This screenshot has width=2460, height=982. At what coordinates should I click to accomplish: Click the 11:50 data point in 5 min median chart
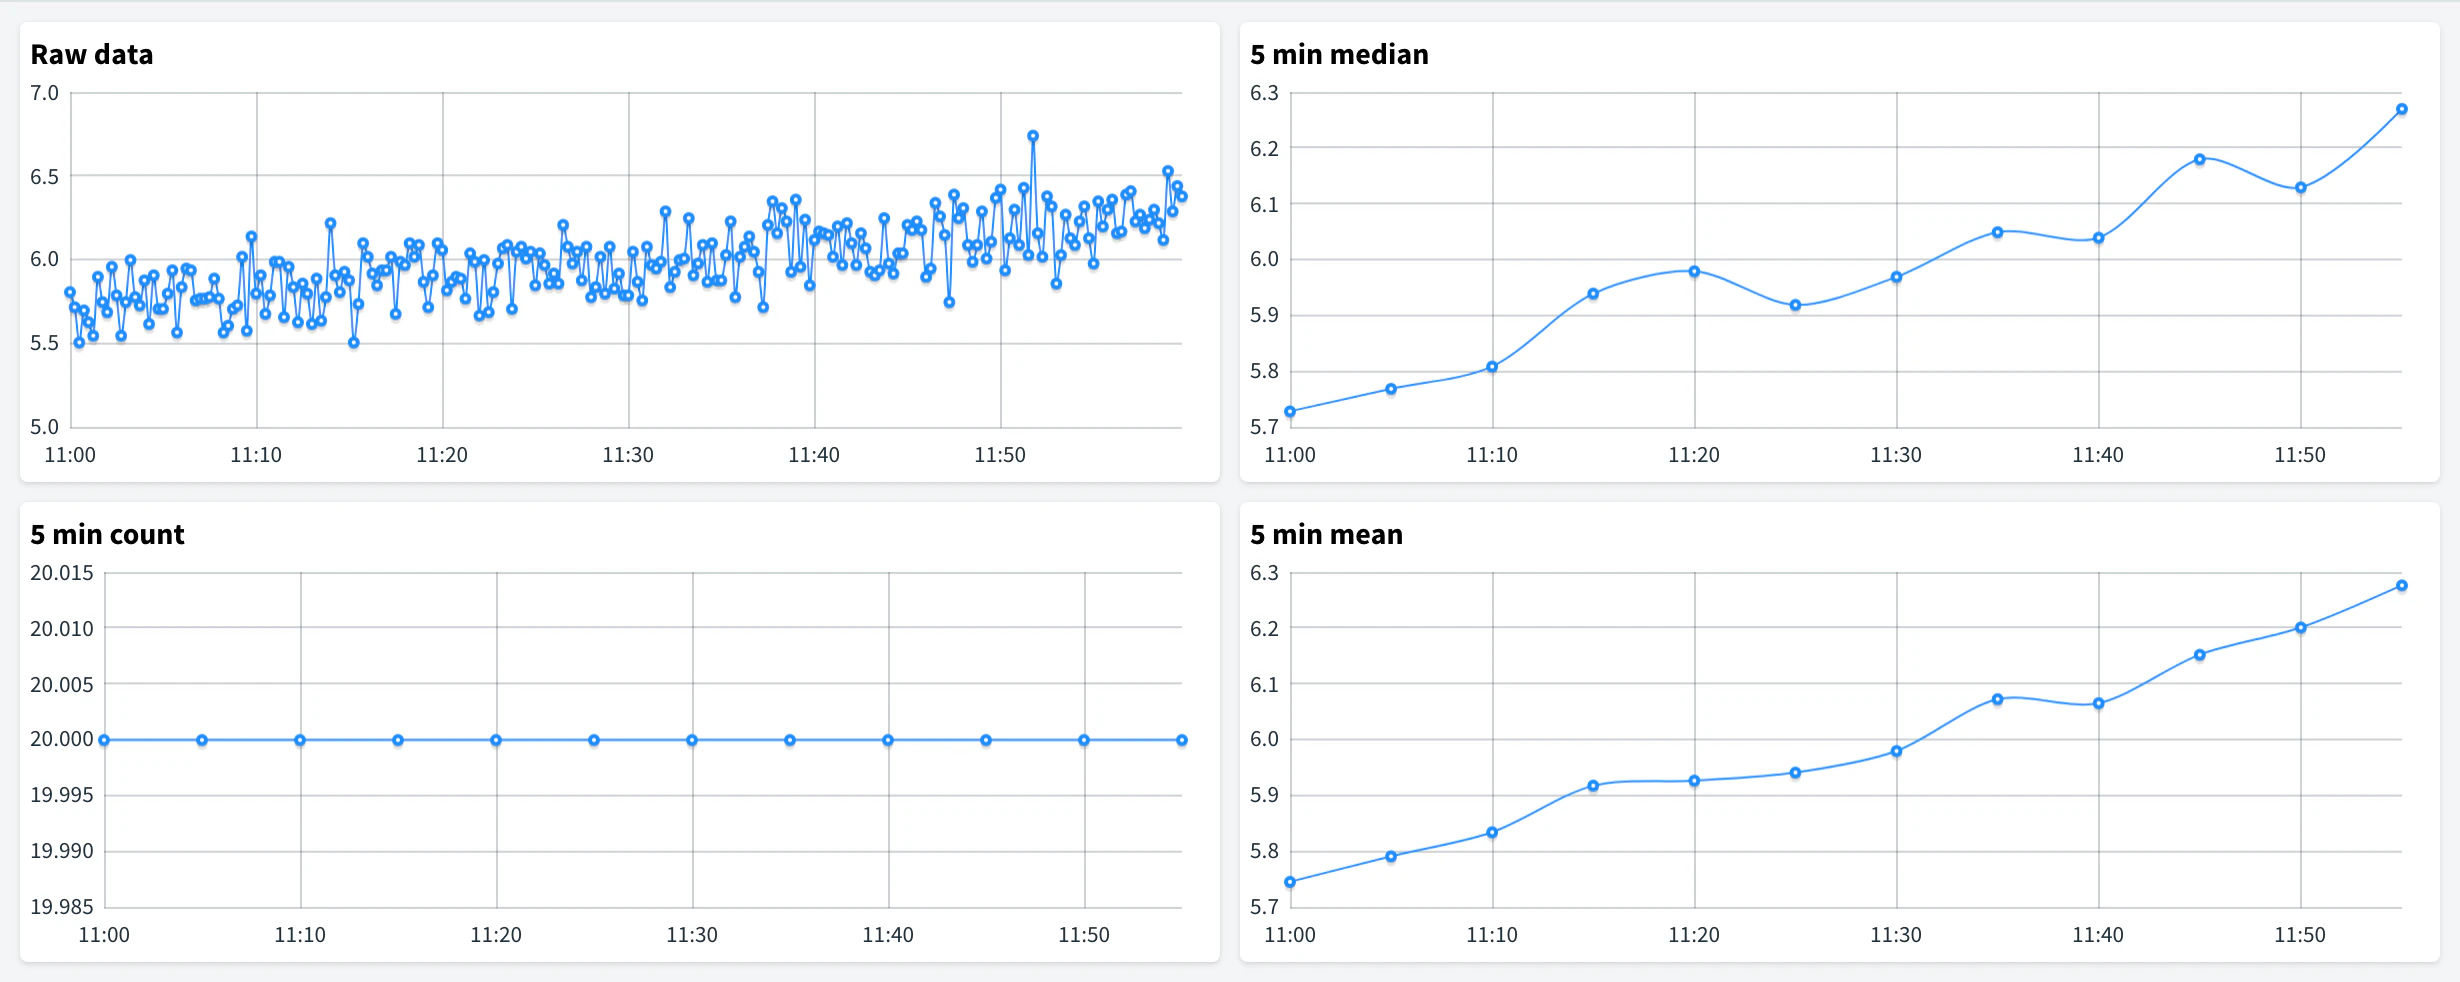click(2301, 188)
